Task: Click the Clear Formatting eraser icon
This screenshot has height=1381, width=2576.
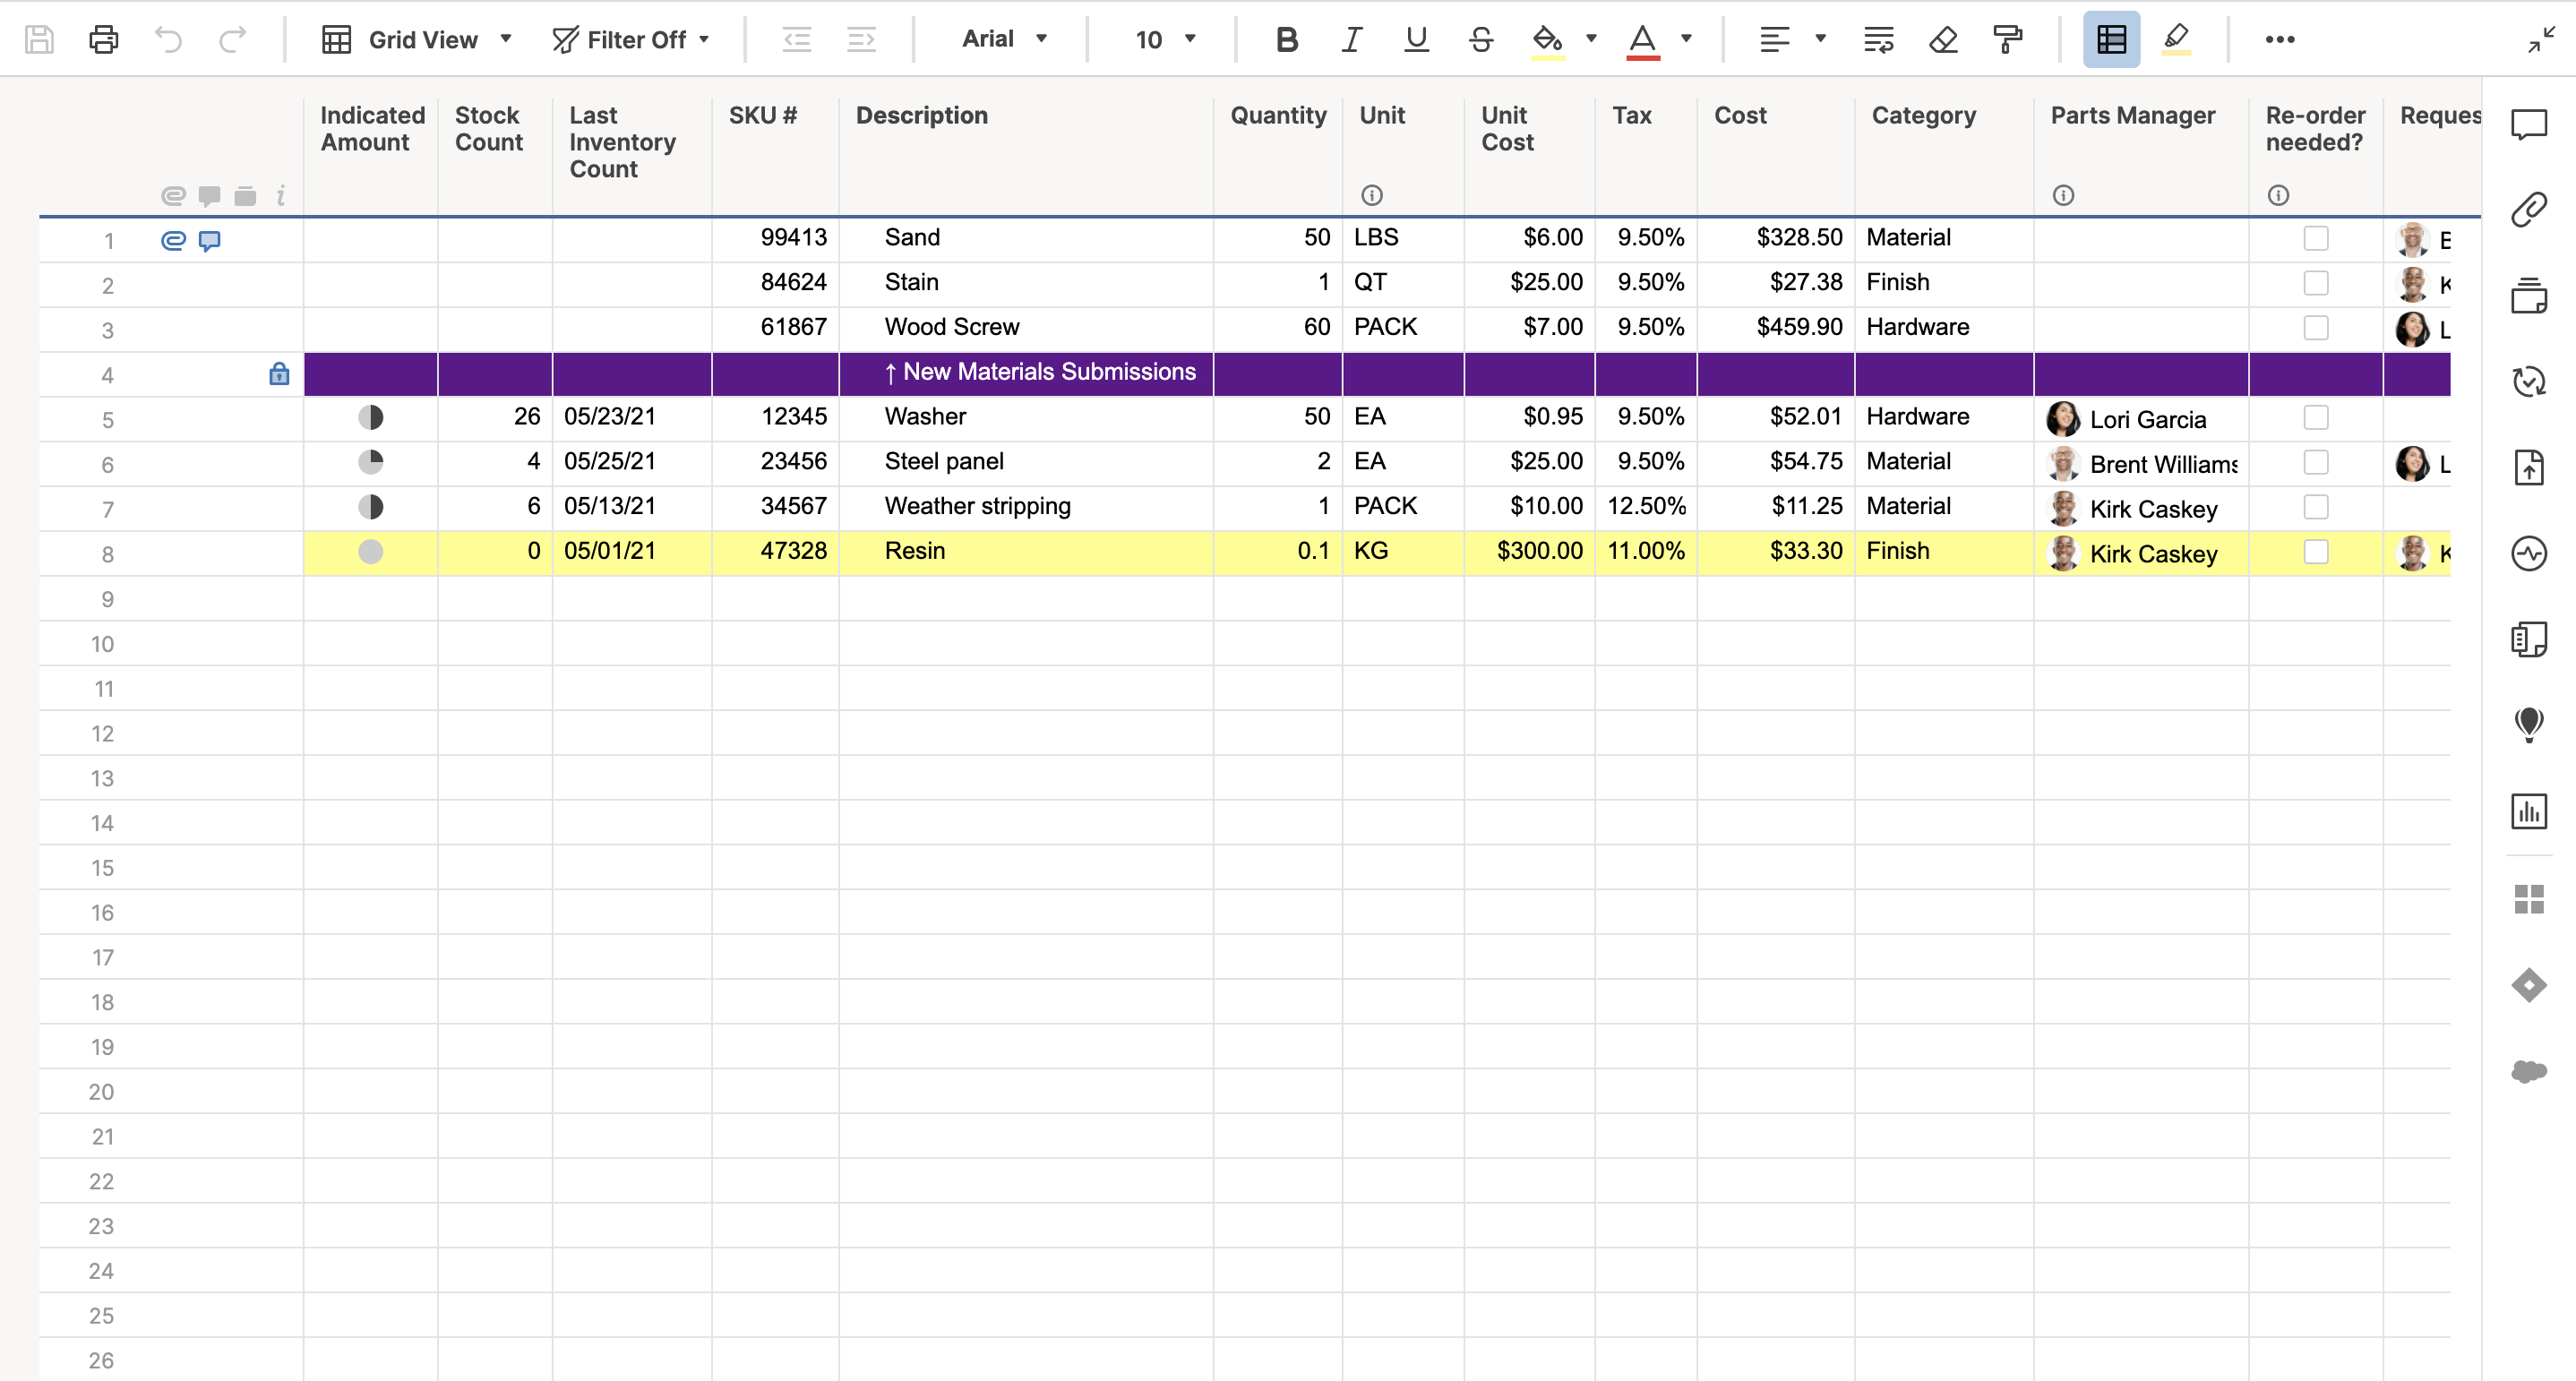Action: (1943, 40)
